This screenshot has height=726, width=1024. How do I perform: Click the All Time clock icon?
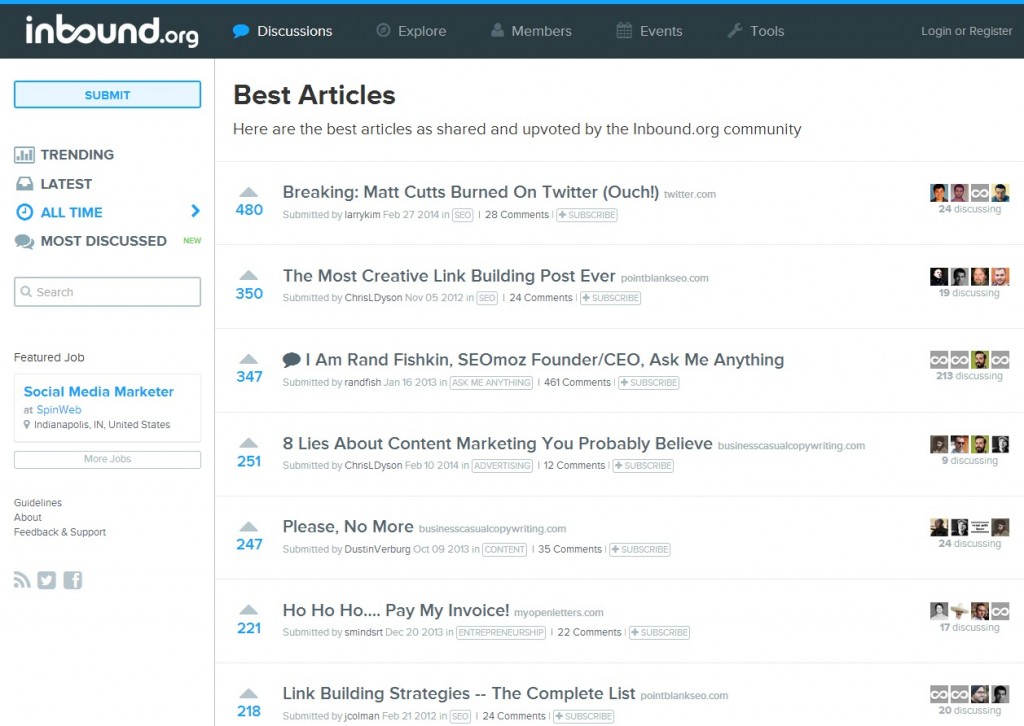(x=24, y=212)
